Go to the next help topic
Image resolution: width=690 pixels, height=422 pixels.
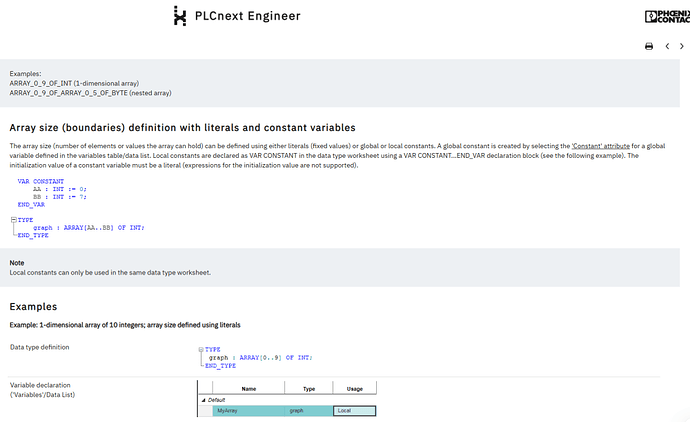tap(682, 46)
